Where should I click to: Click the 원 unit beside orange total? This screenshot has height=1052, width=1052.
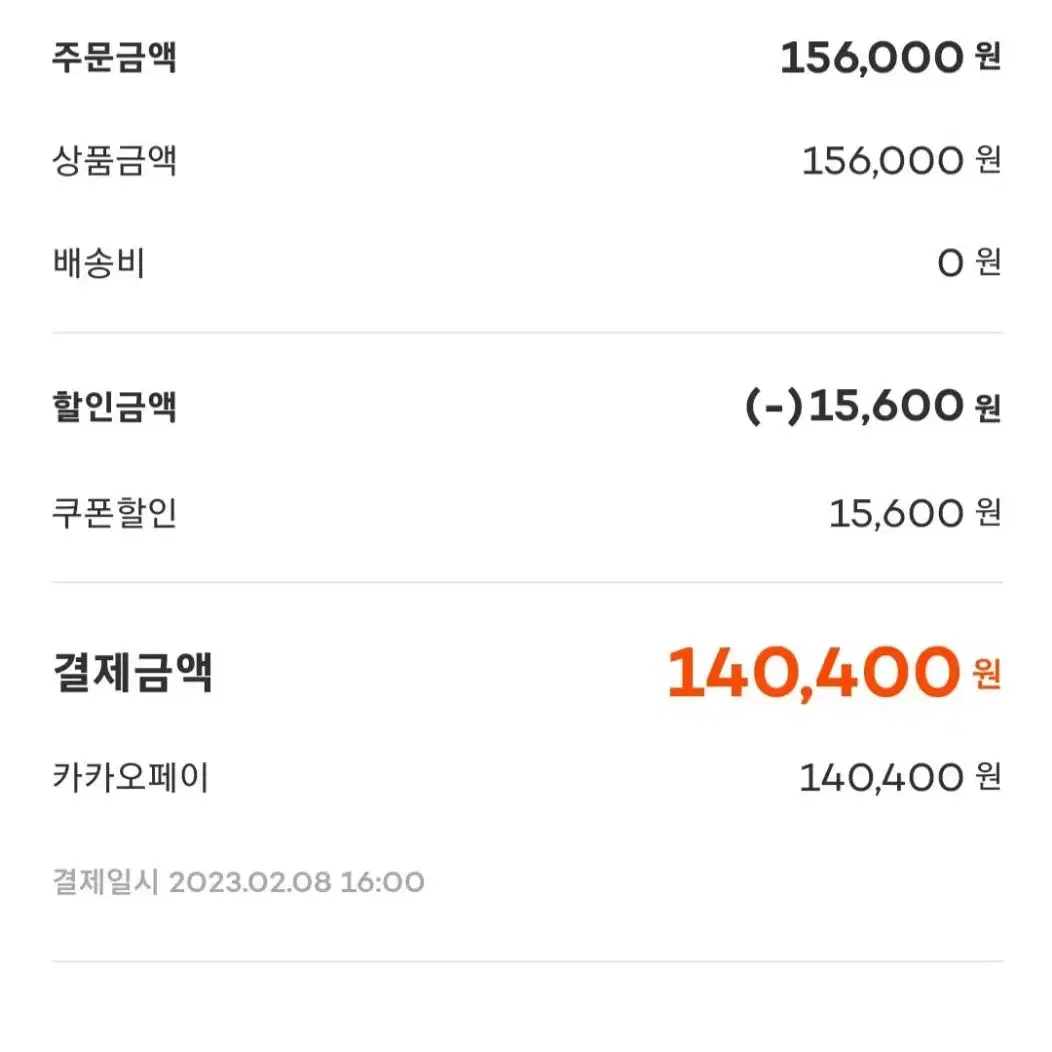(987, 674)
